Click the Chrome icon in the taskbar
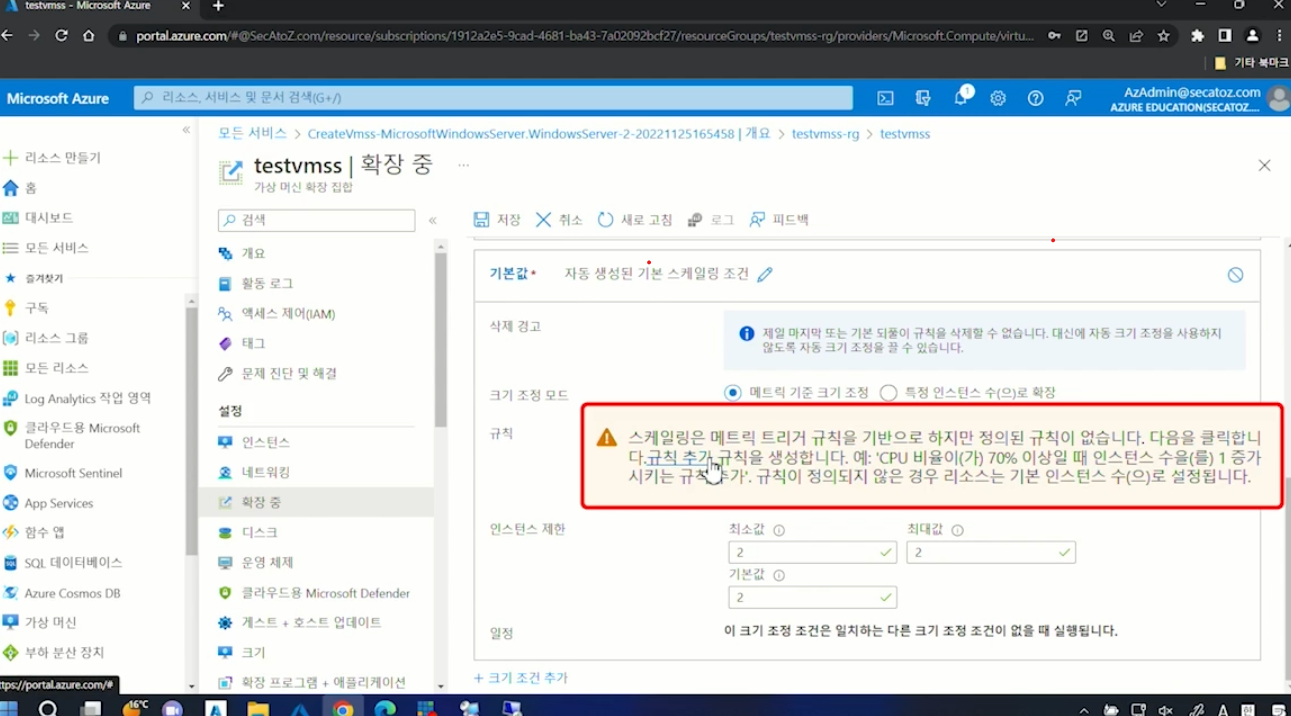Image resolution: width=1291 pixels, height=716 pixels. [x=343, y=708]
